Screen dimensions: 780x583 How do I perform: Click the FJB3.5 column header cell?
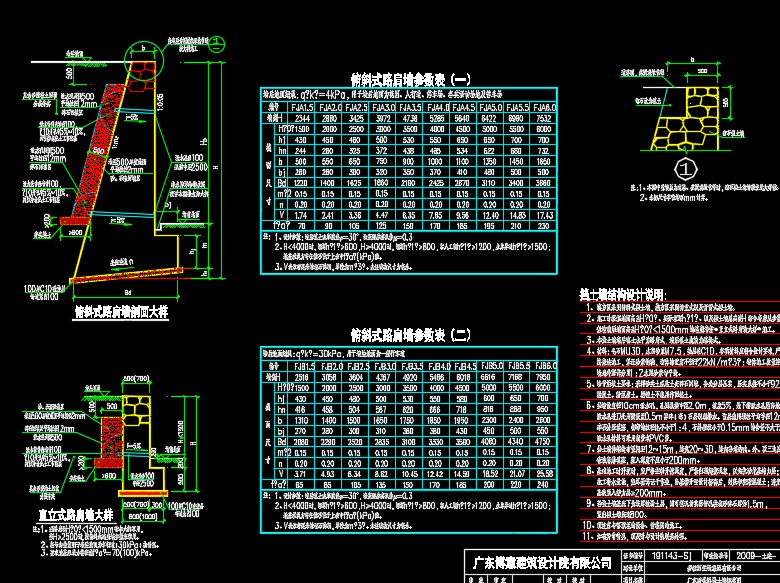pos(410,367)
